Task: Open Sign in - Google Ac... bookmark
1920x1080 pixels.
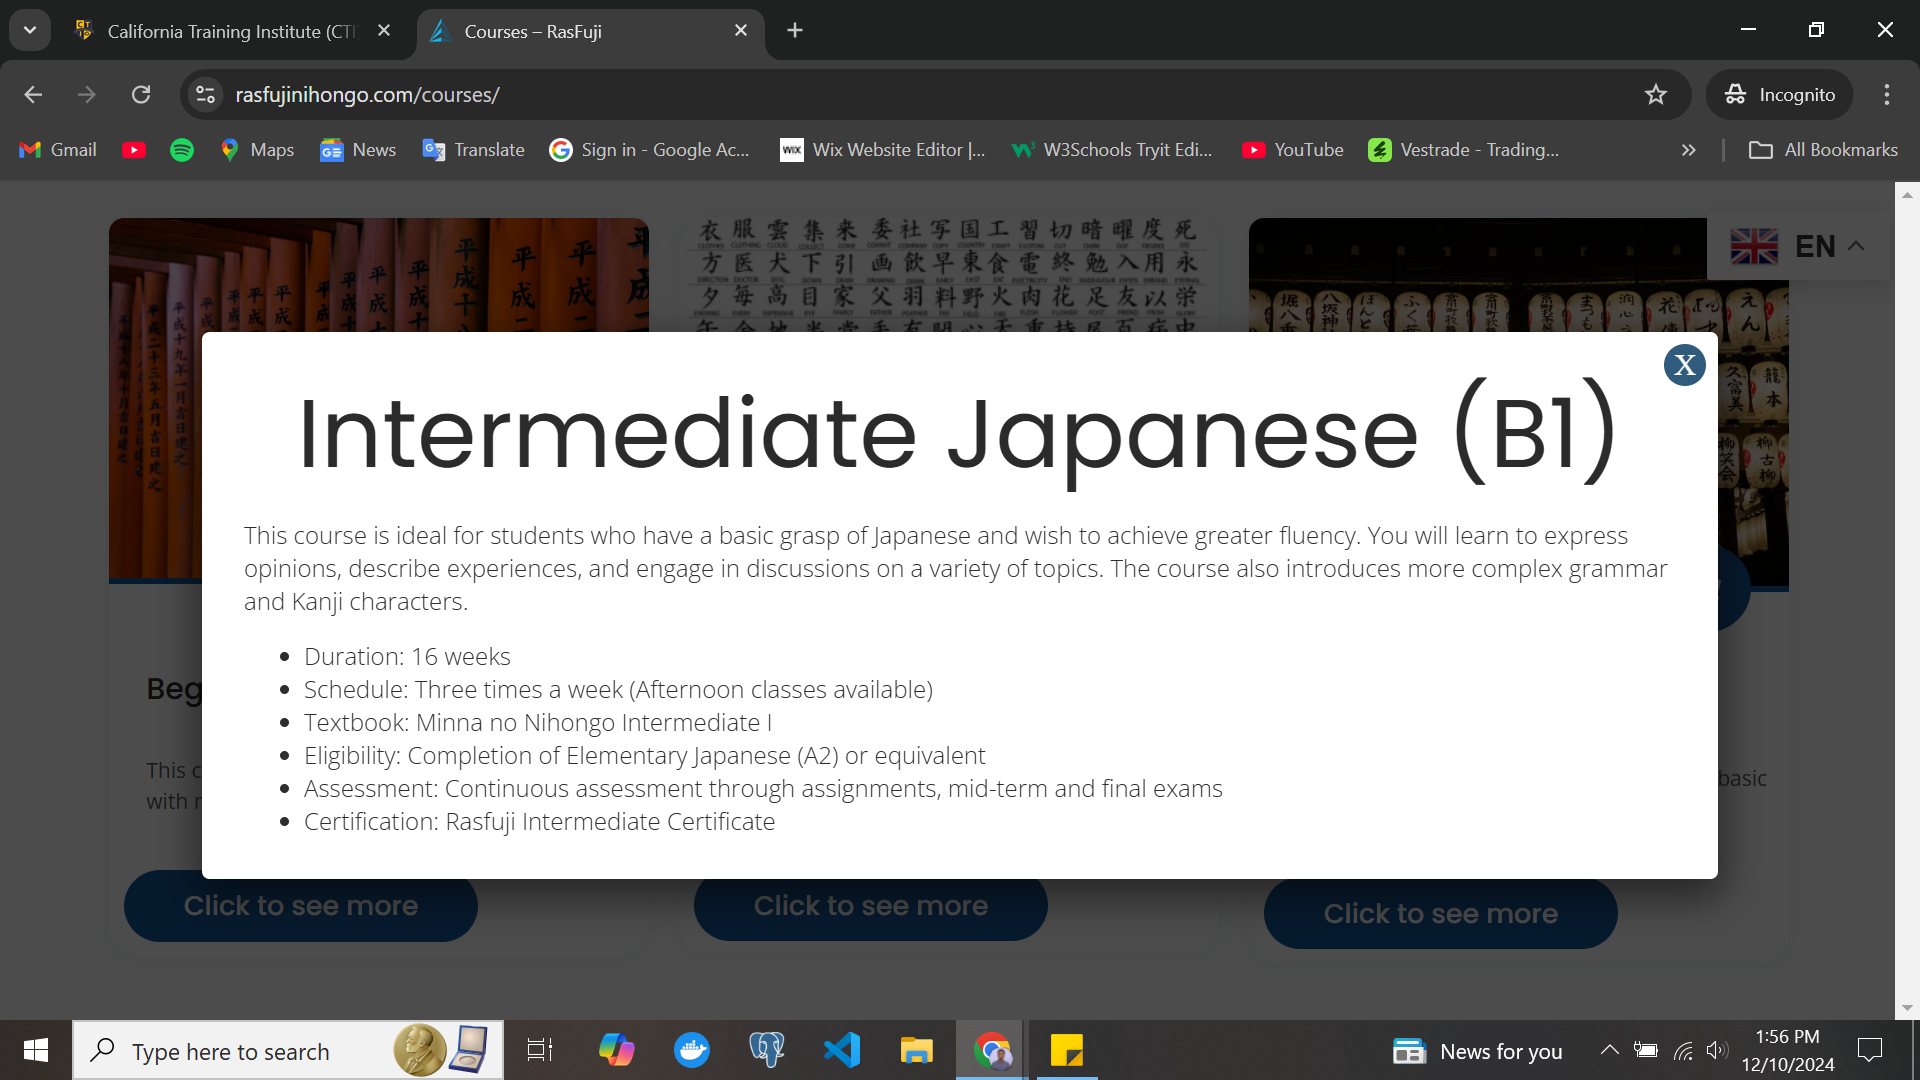Action: pyautogui.click(x=649, y=150)
